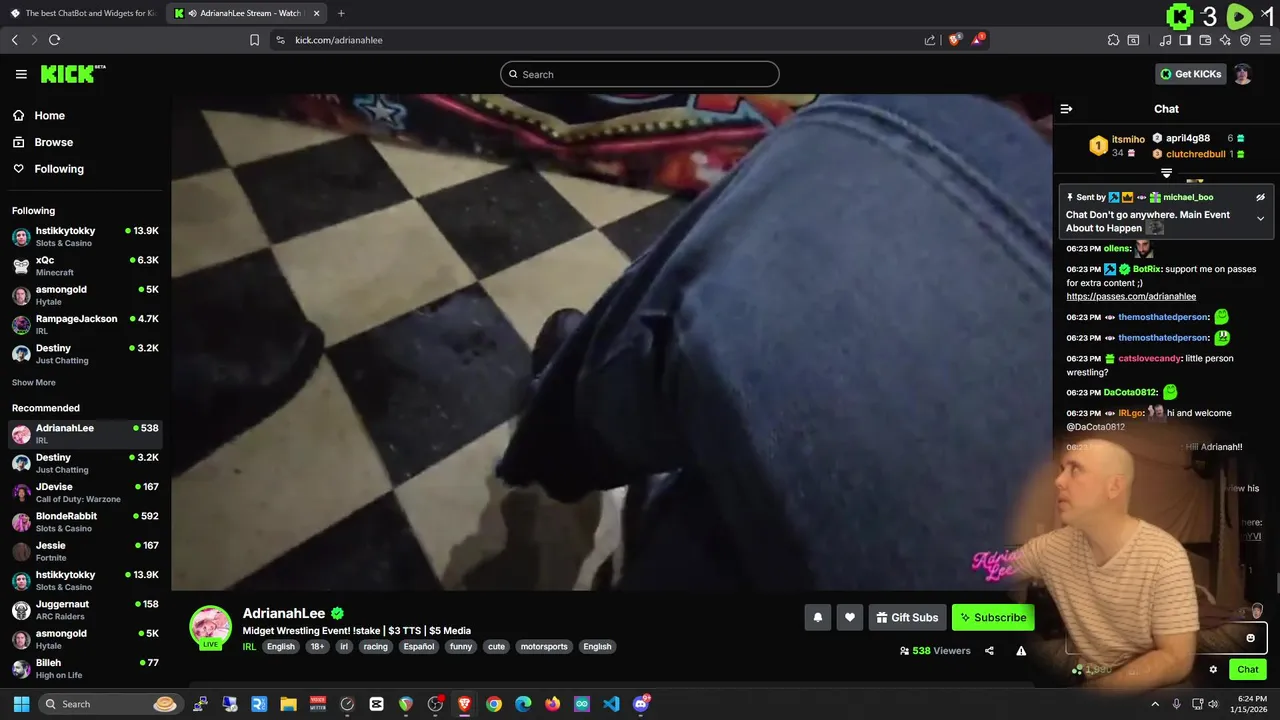Click the browser share icon in address bar
The image size is (1280, 720).
pos(930,40)
